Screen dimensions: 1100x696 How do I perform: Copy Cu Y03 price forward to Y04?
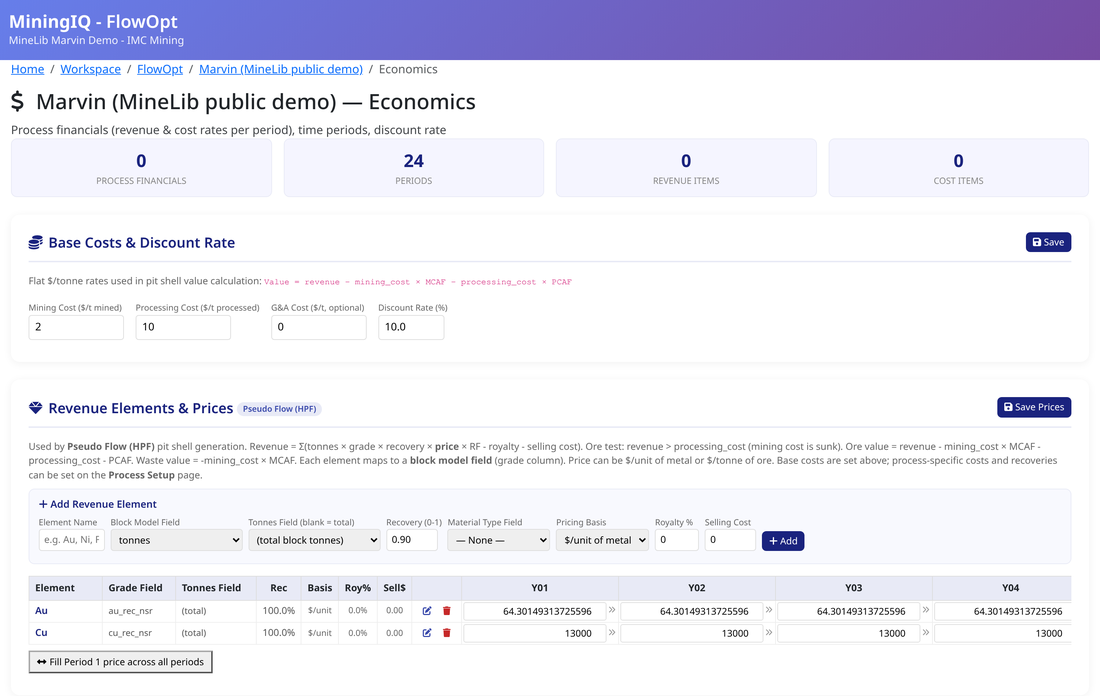pos(926,632)
